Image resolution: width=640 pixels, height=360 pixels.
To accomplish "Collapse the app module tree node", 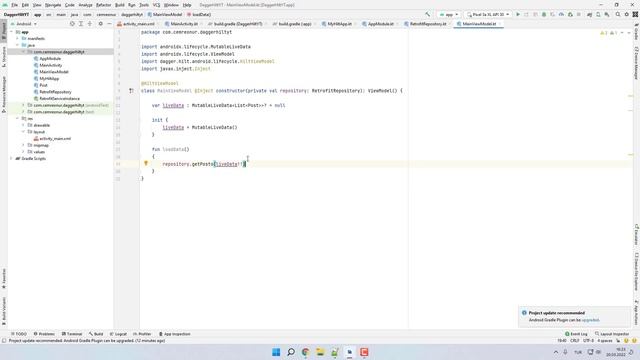I will 12,32.
